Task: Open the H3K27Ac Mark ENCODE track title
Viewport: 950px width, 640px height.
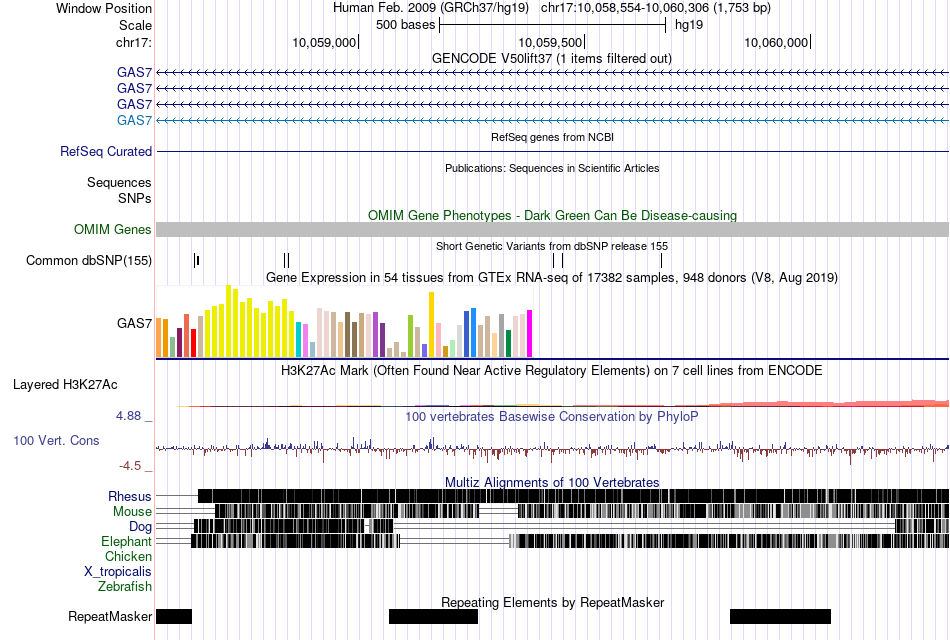Action: (x=552, y=370)
